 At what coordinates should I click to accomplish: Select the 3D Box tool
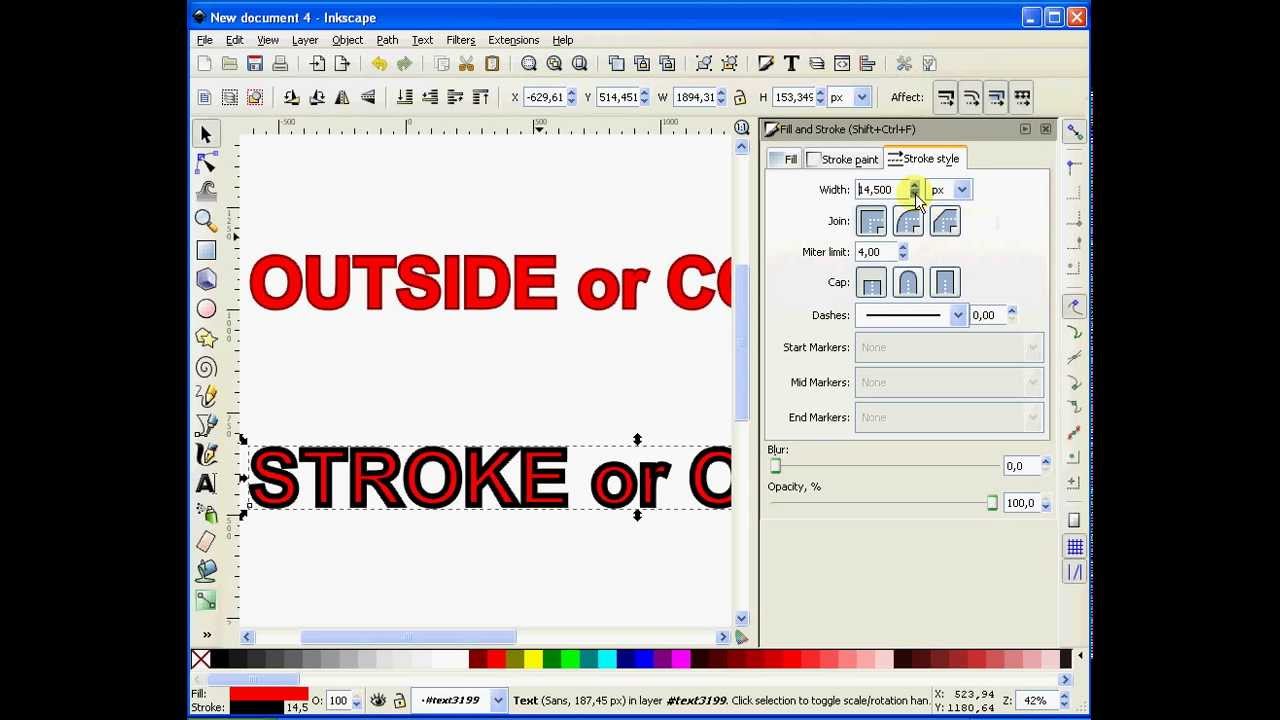206,279
